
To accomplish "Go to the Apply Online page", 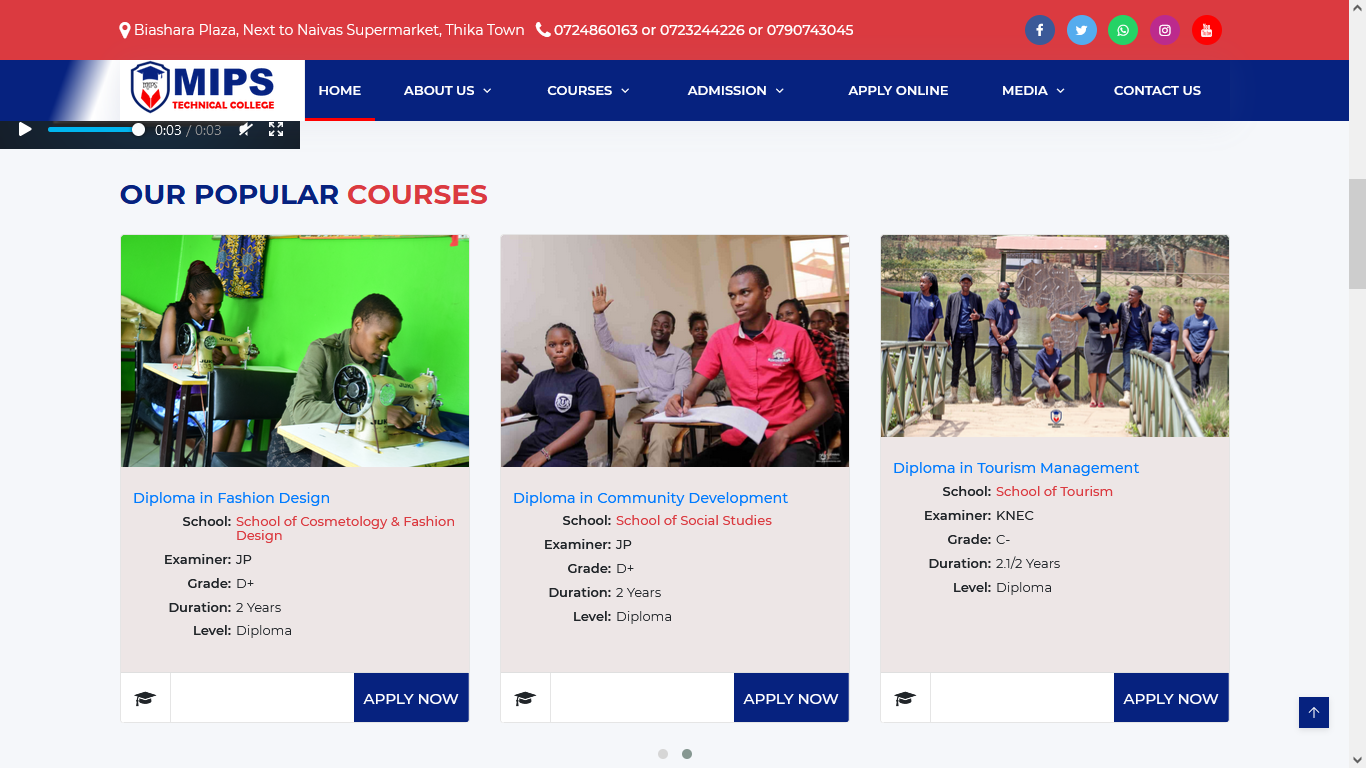I will (898, 90).
